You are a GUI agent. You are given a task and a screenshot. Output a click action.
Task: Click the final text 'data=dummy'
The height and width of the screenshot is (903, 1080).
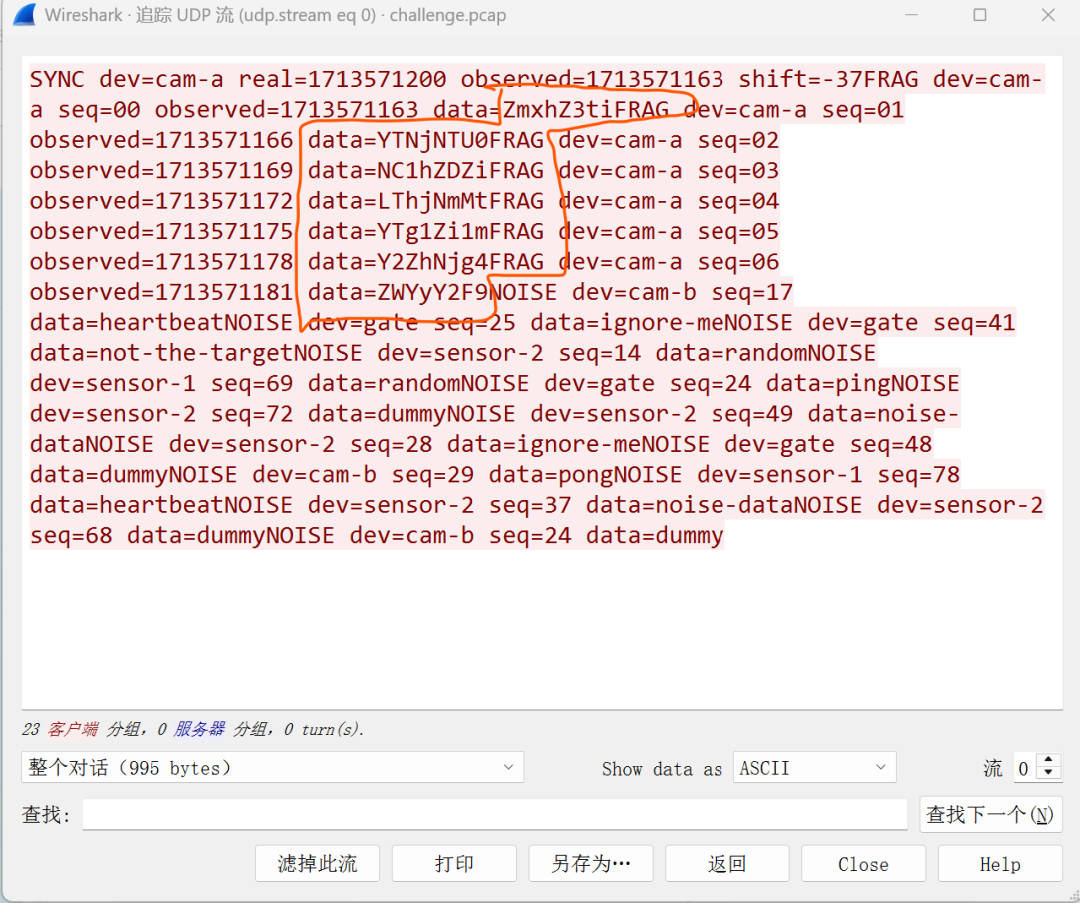[655, 535]
